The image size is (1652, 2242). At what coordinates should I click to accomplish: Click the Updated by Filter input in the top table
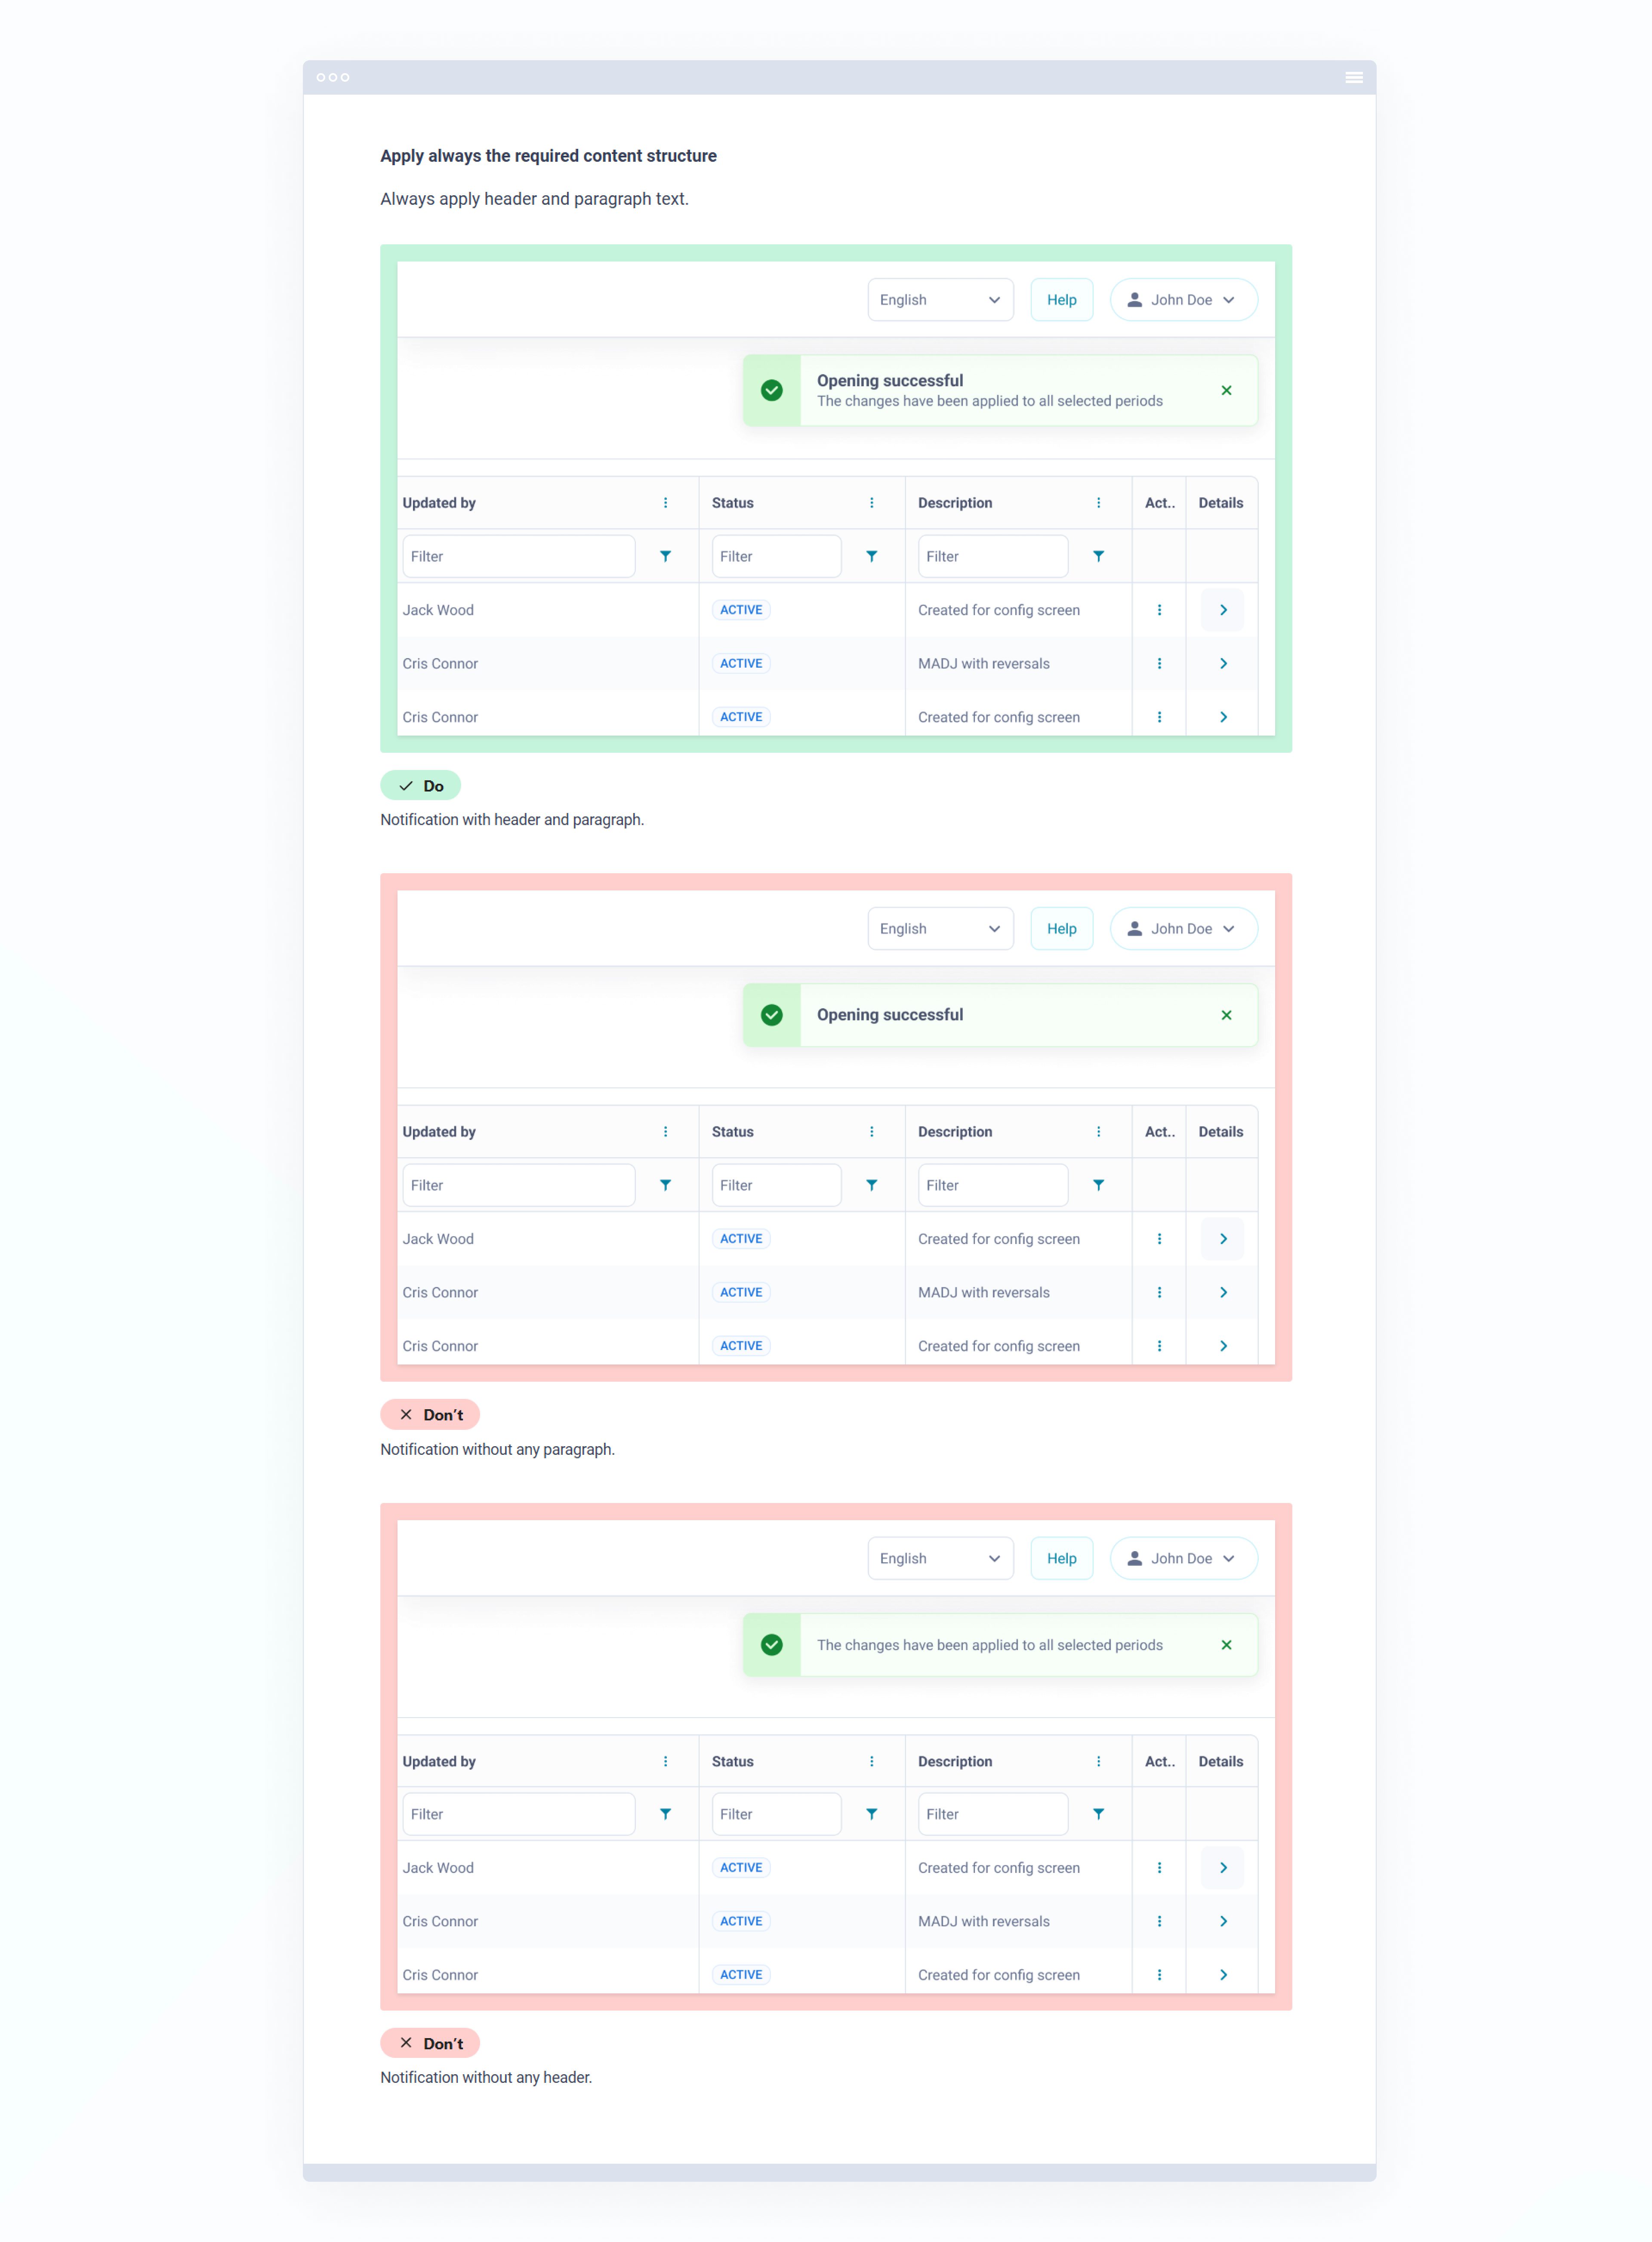[518, 556]
